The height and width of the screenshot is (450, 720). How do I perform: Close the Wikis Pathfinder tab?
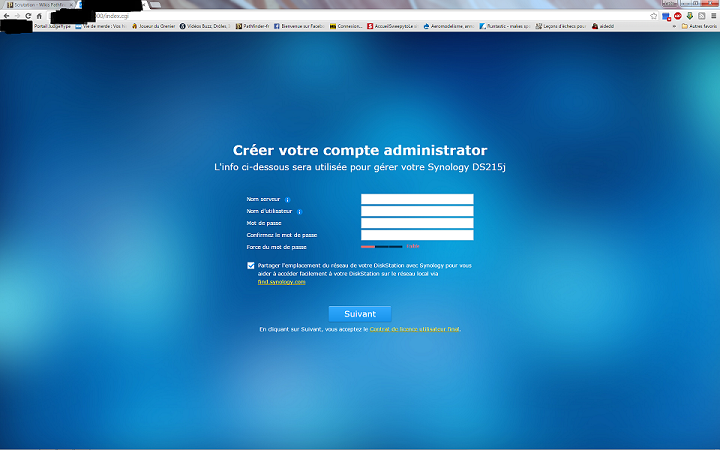[71, 5]
